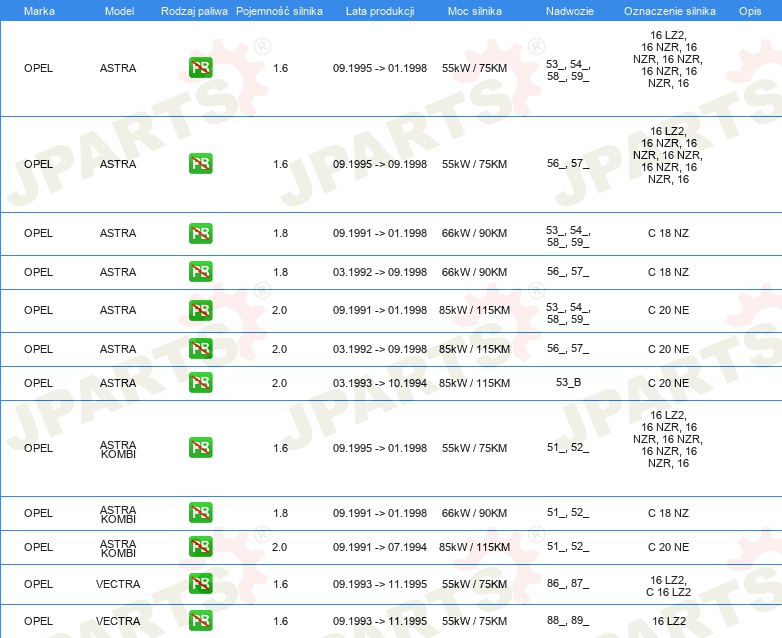Click fuel icon in Astra Kombi 1.8 row
This screenshot has width=782, height=638.
pyautogui.click(x=200, y=512)
